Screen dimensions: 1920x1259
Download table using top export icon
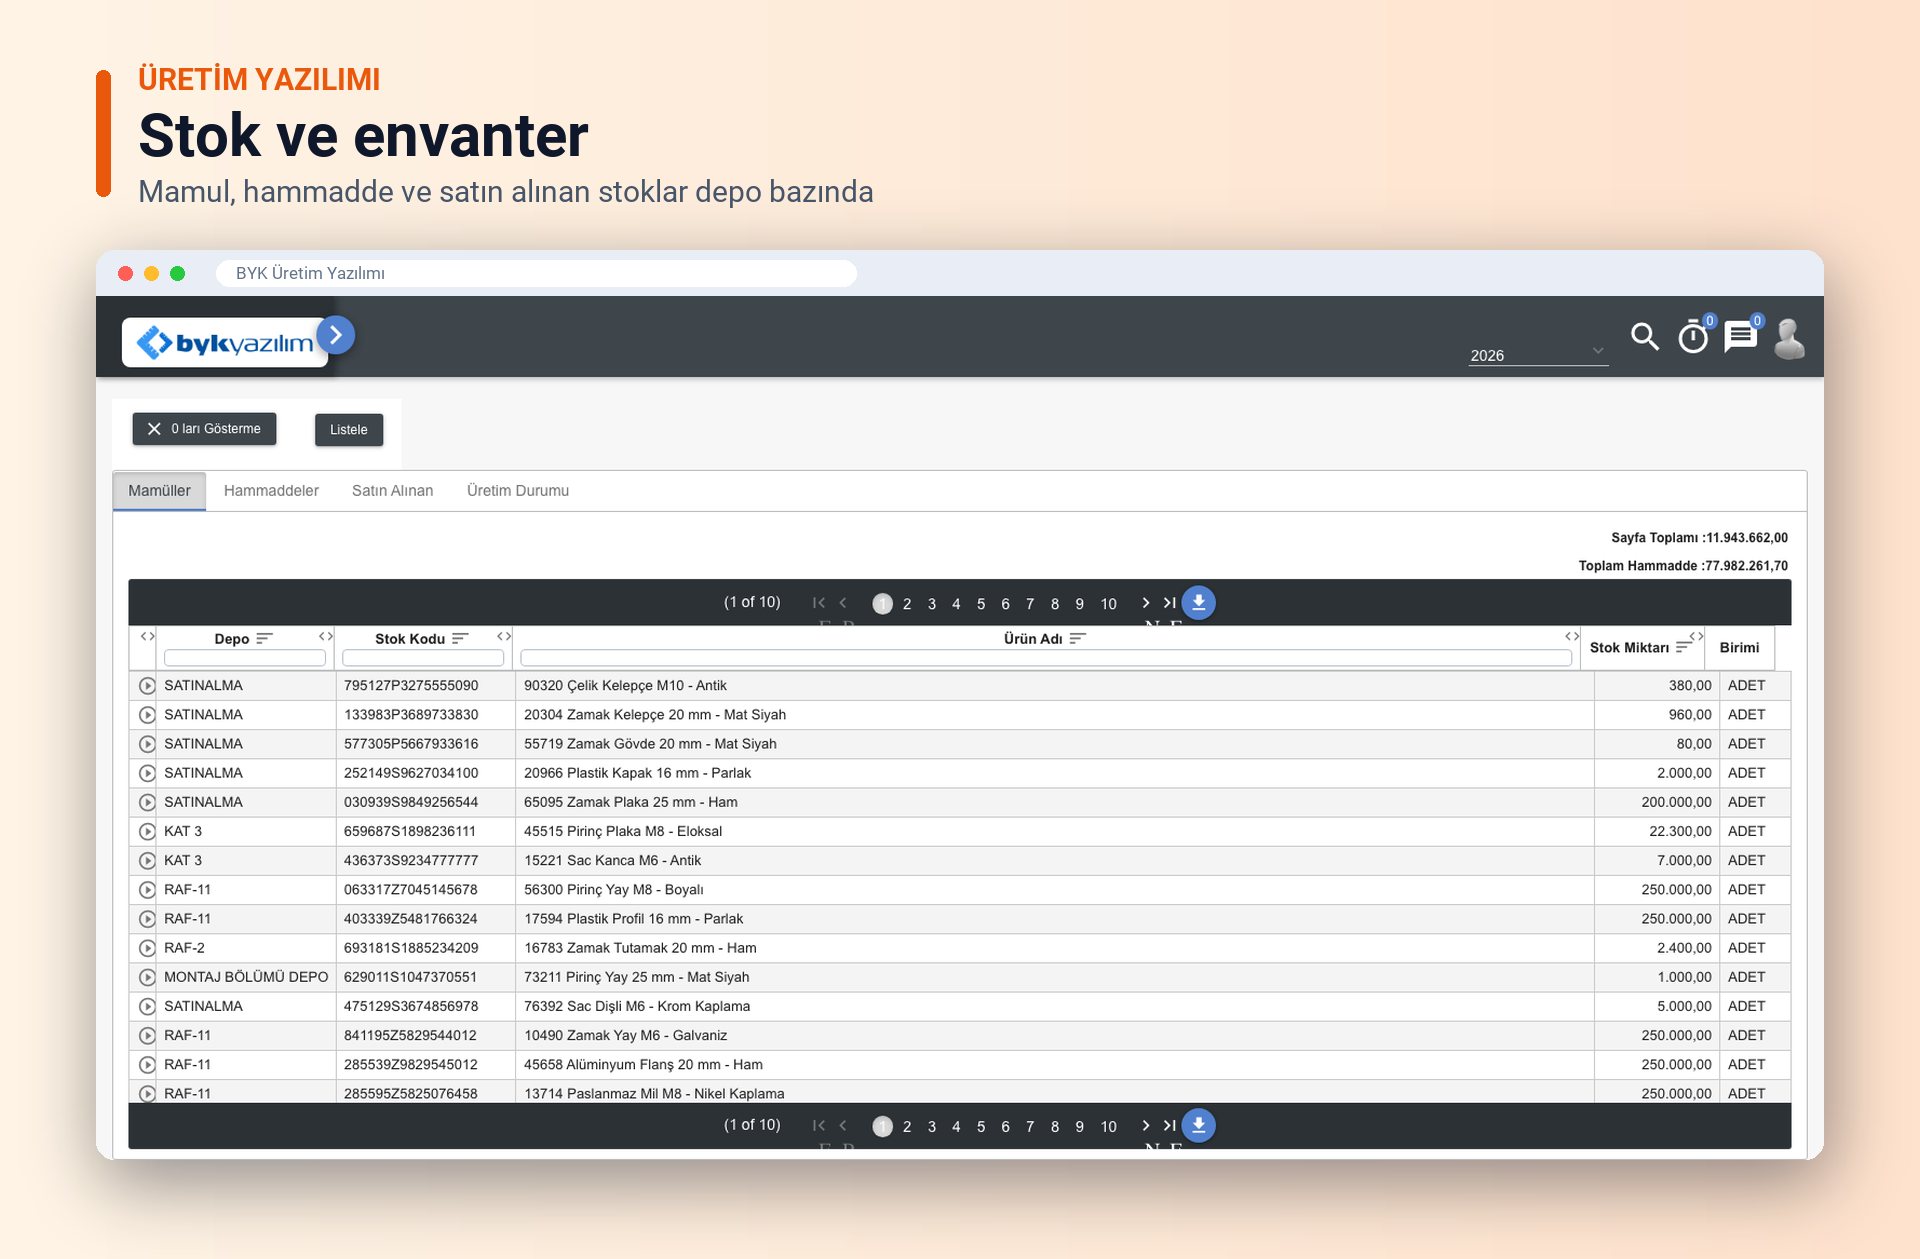pos(1198,602)
